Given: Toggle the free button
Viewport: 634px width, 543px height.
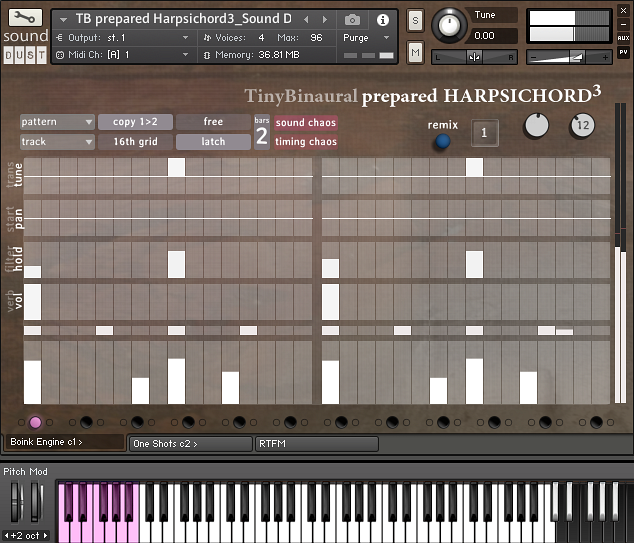Looking at the screenshot, I should click(213, 122).
